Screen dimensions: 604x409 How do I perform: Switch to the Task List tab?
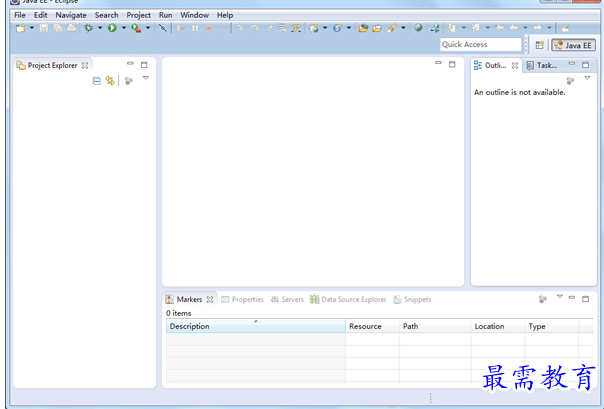[542, 65]
